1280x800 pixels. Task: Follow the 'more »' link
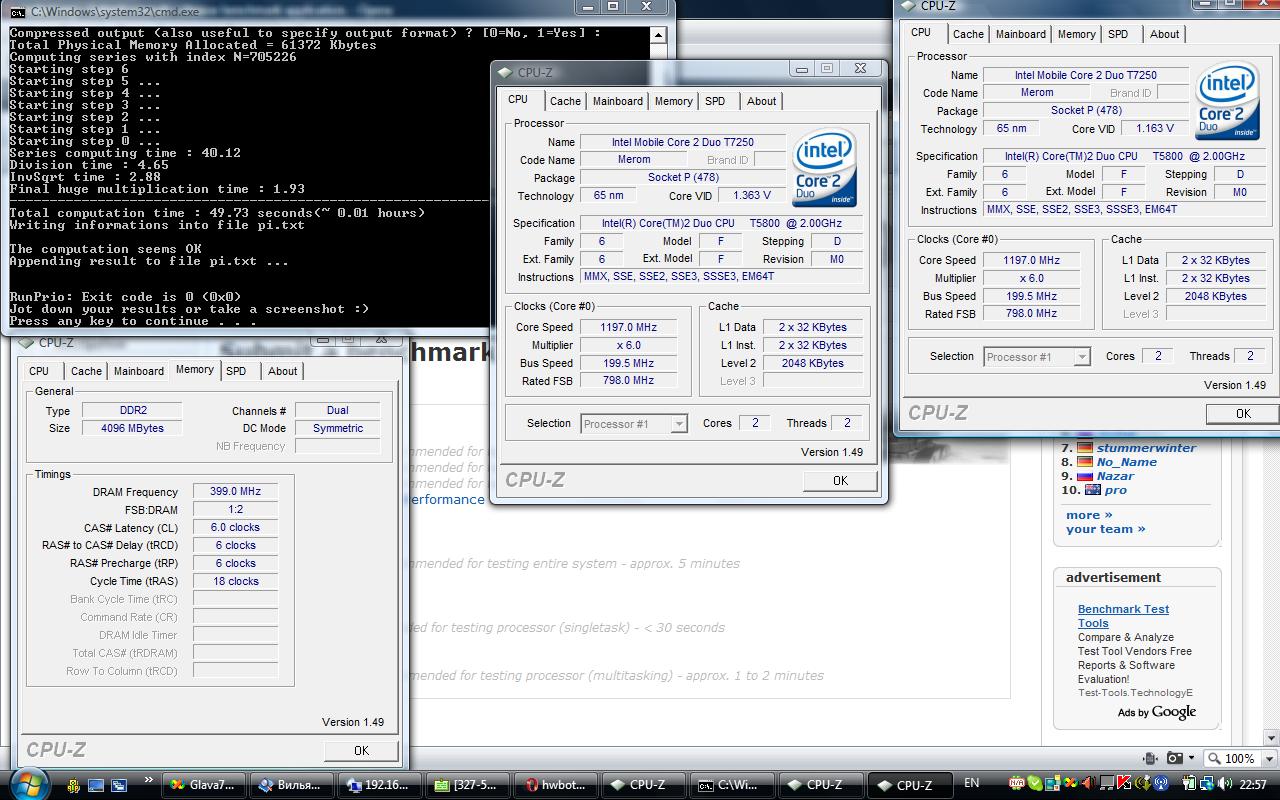click(1089, 515)
